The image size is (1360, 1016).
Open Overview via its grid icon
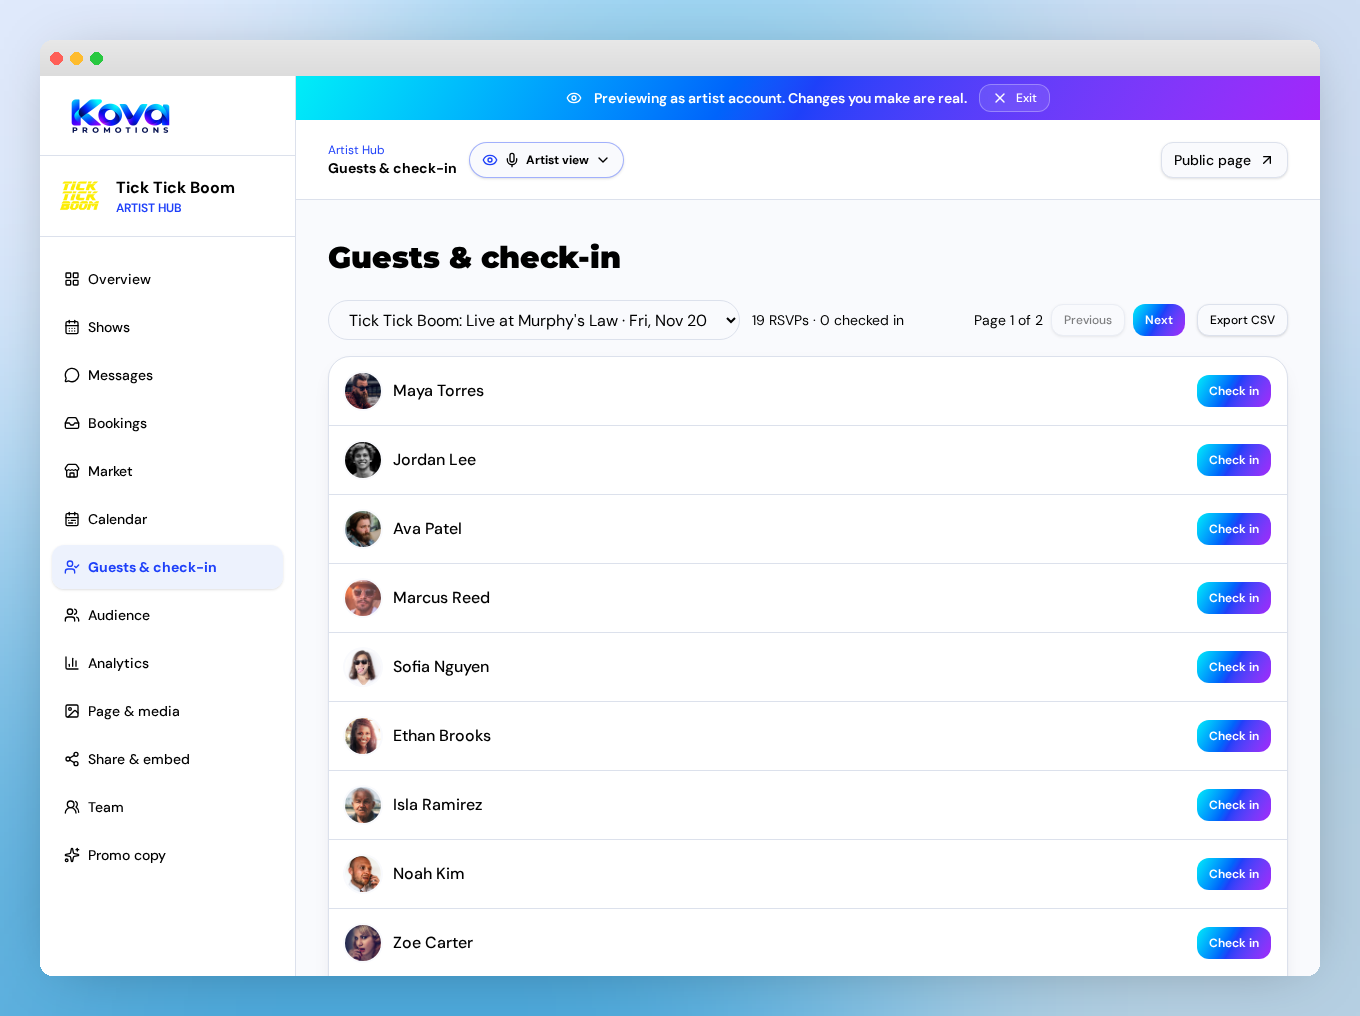point(72,279)
